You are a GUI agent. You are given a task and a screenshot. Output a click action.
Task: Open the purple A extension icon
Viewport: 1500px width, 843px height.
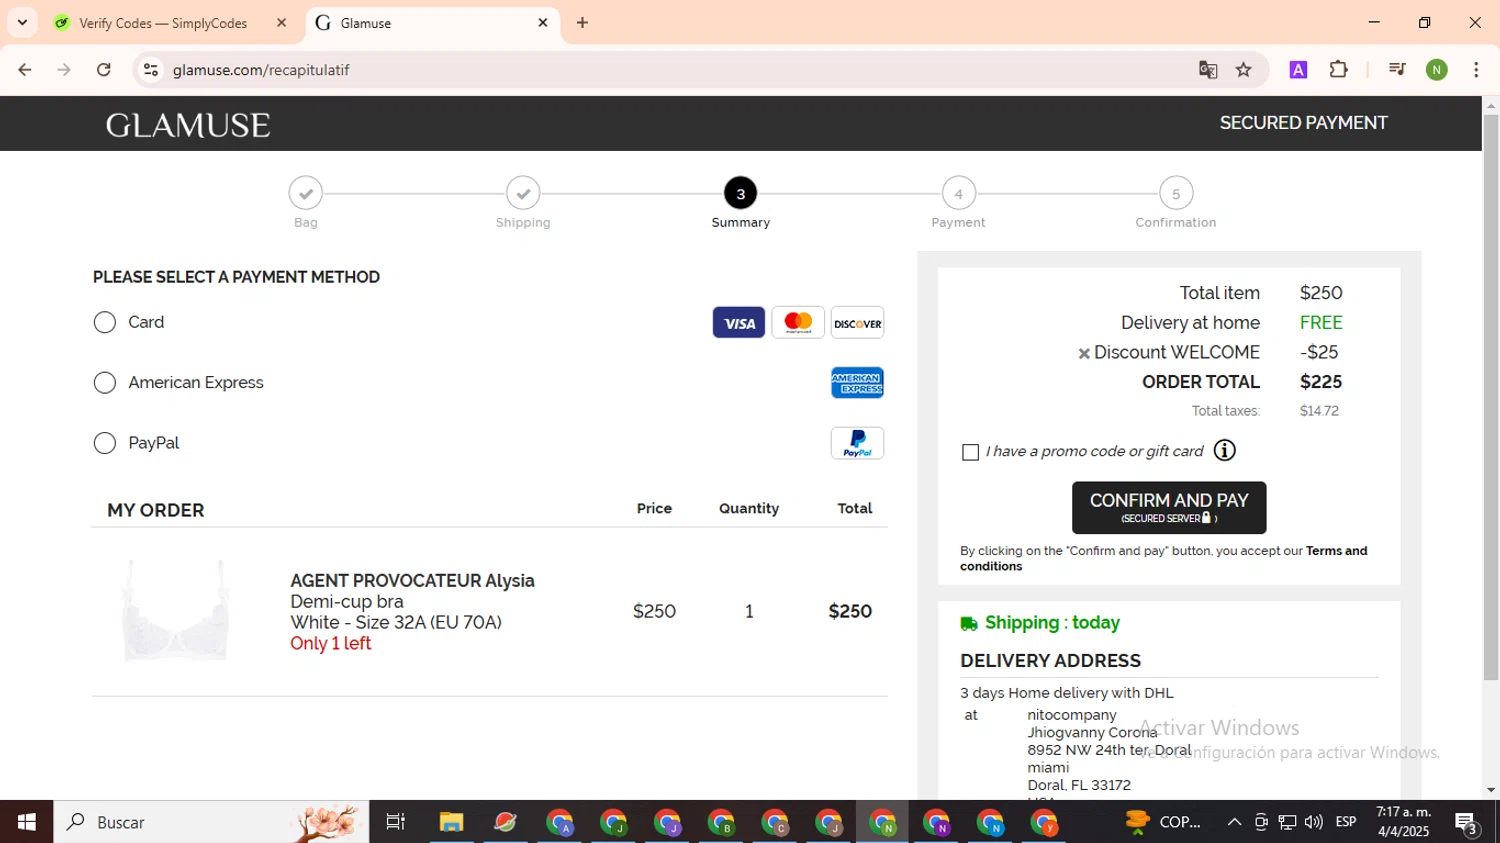click(x=1298, y=70)
